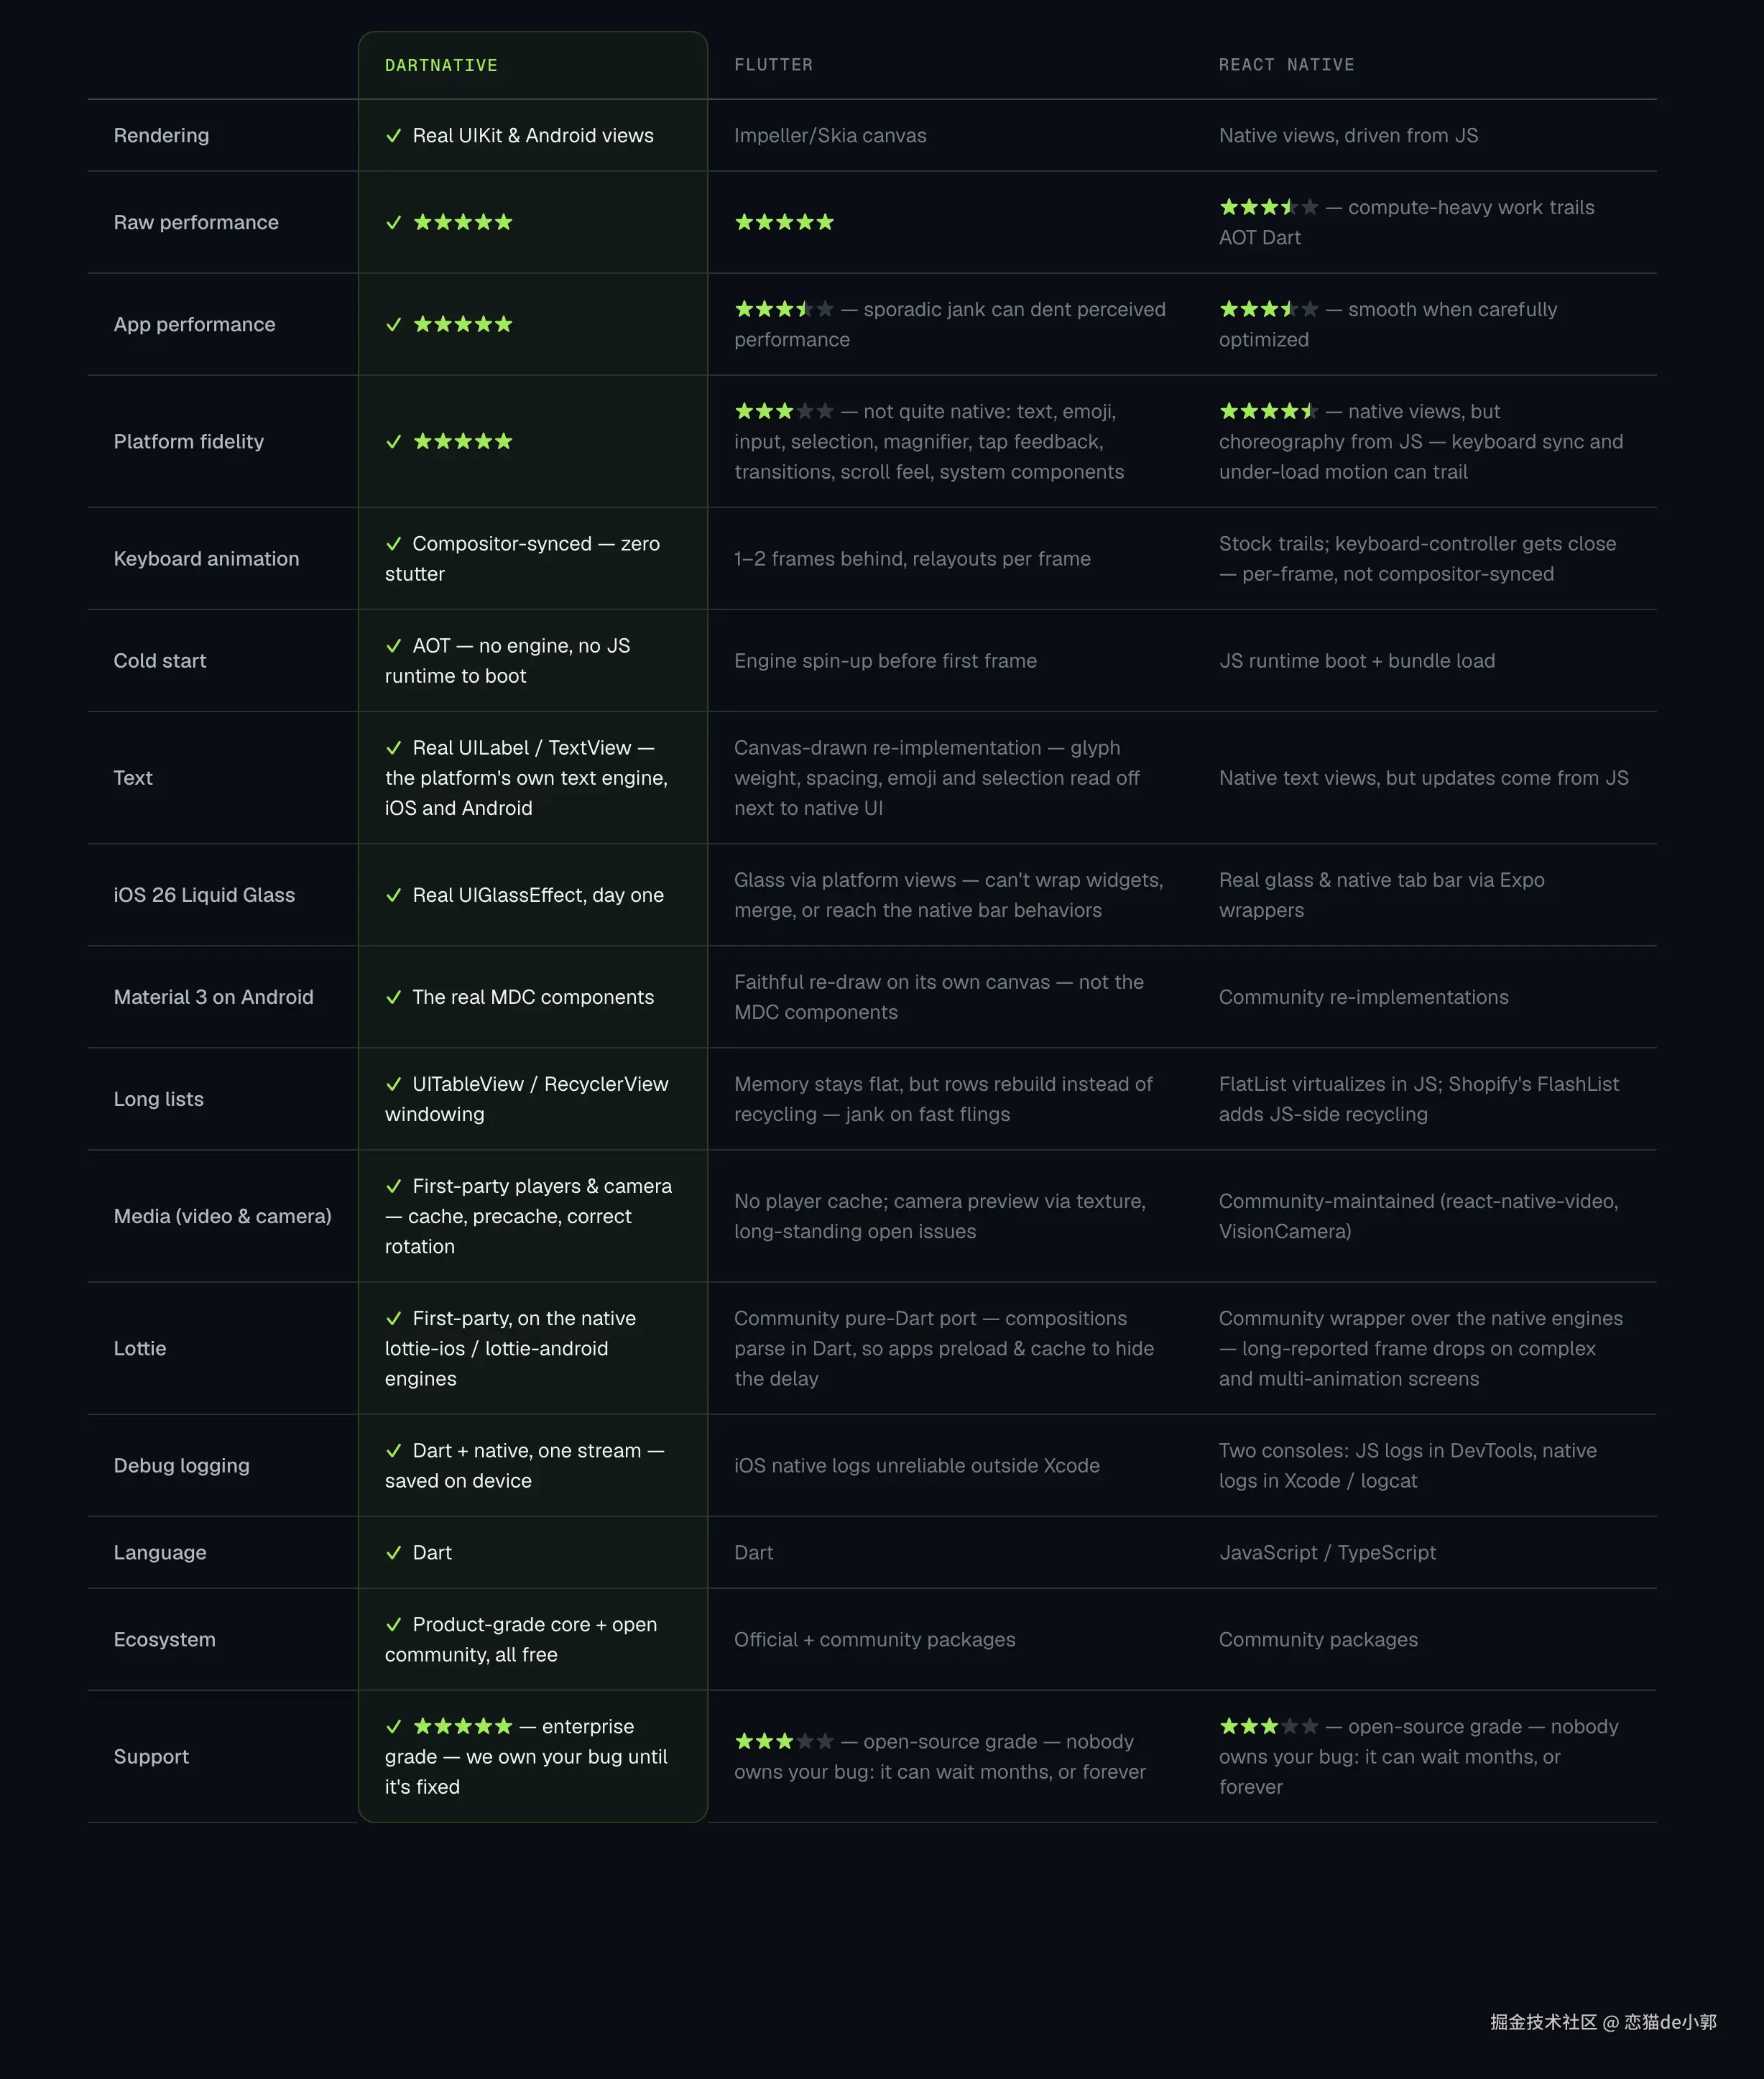Click the checkmark beside Real UIKit & Android views
Screen dimensions: 1764x2079
pos(394,136)
